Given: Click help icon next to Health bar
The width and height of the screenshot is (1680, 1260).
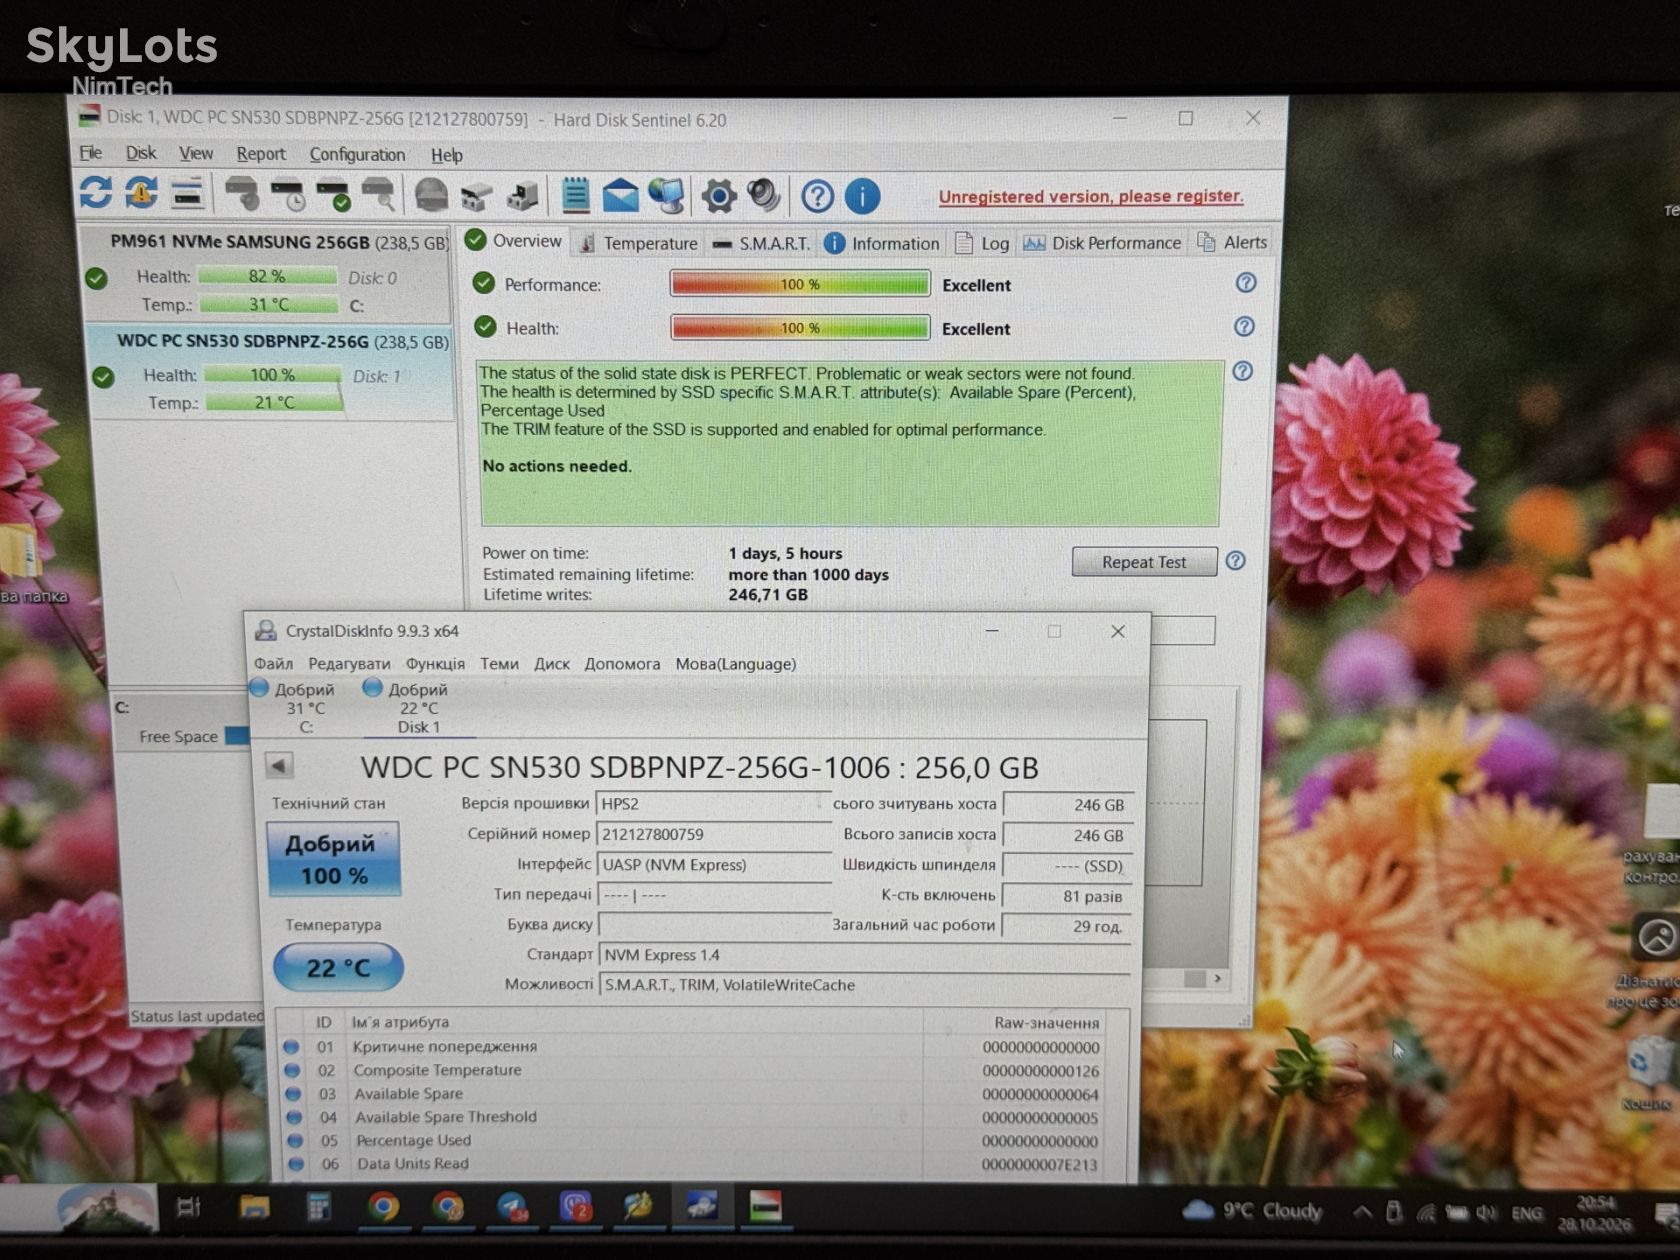Looking at the screenshot, I should [x=1244, y=327].
